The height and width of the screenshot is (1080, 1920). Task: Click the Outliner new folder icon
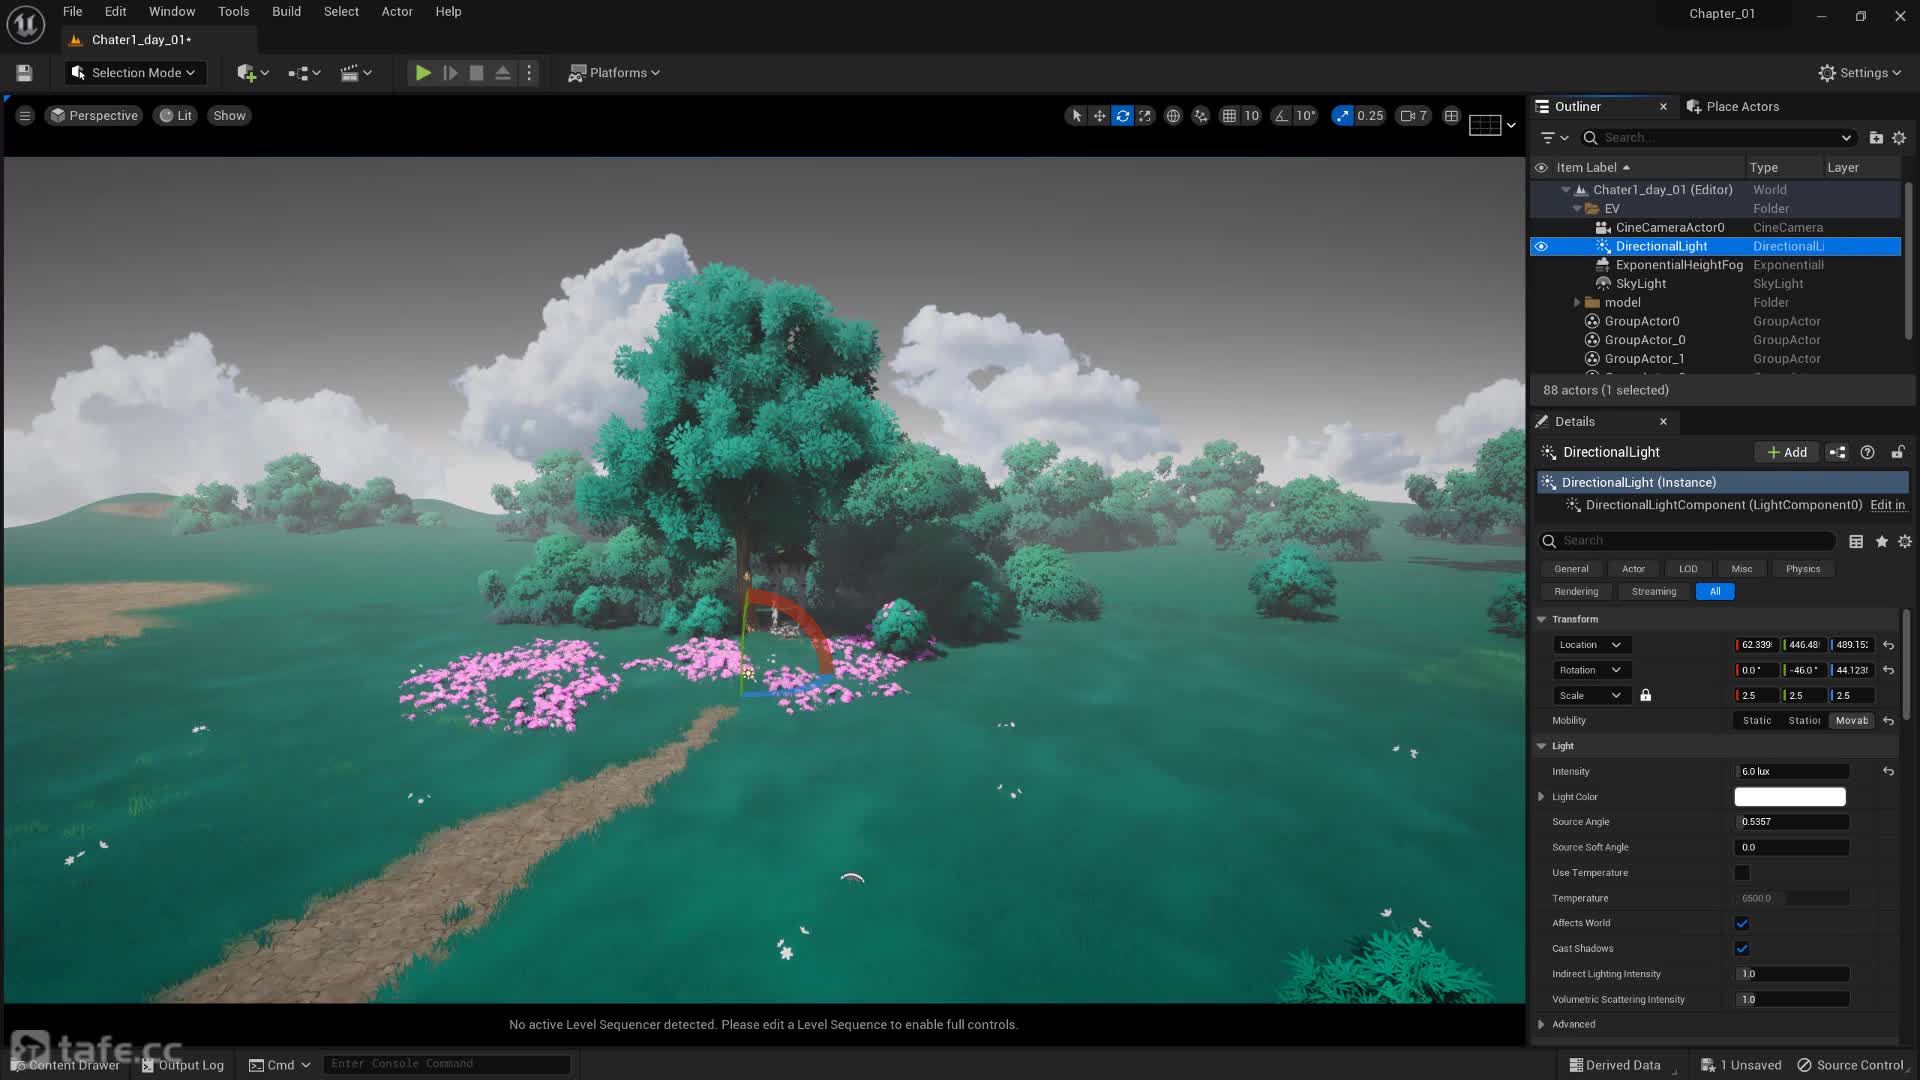pos(1876,138)
